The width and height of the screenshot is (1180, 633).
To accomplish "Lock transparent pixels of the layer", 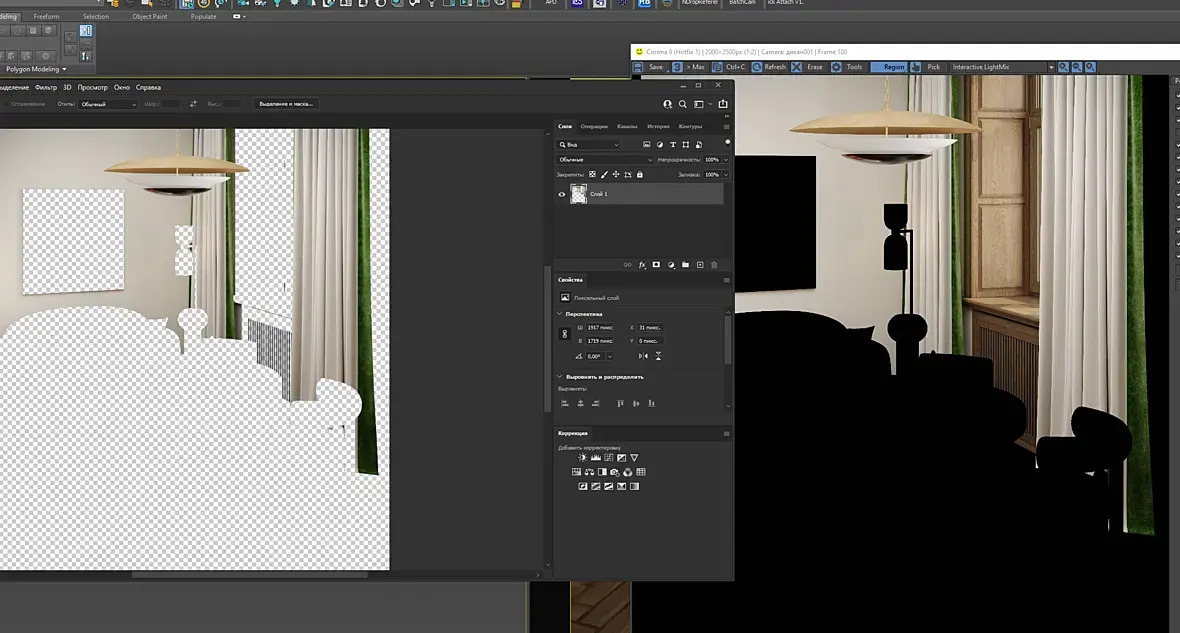I will (x=592, y=175).
